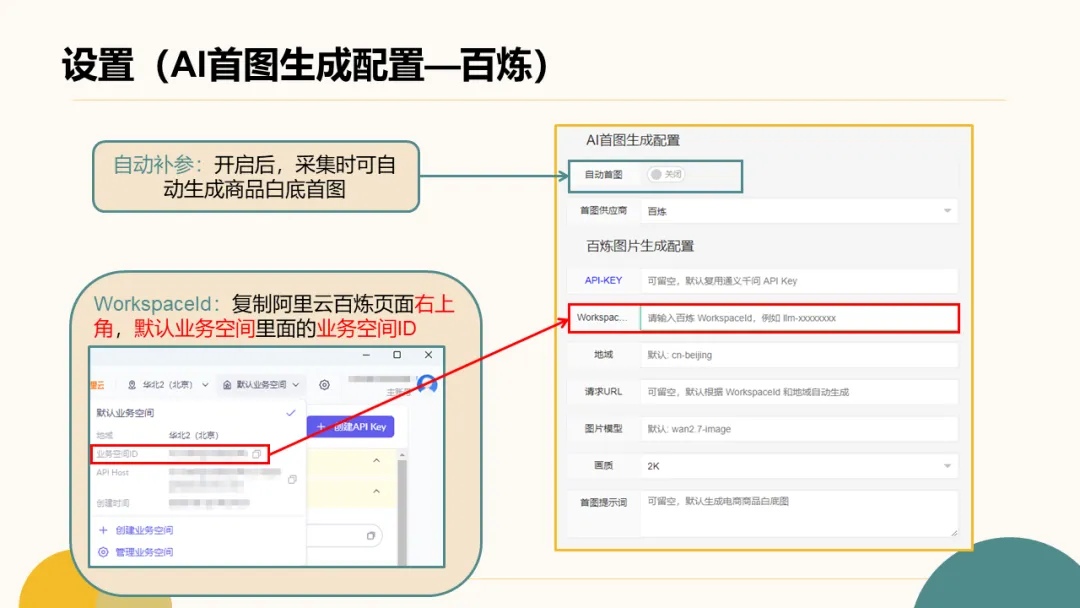Click the 百炼图片生成配置 section heading
Image resolution: width=1080 pixels, height=608 pixels.
coord(640,247)
